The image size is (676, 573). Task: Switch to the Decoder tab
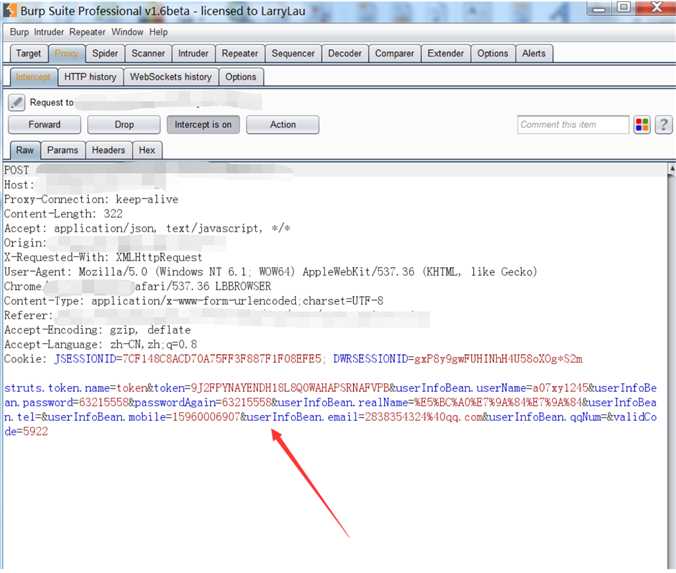(345, 53)
